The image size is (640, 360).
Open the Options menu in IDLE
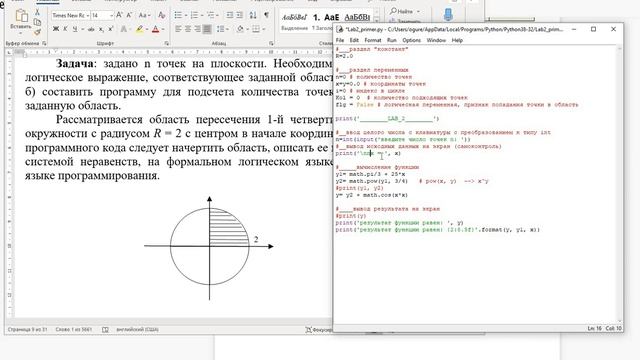point(411,40)
